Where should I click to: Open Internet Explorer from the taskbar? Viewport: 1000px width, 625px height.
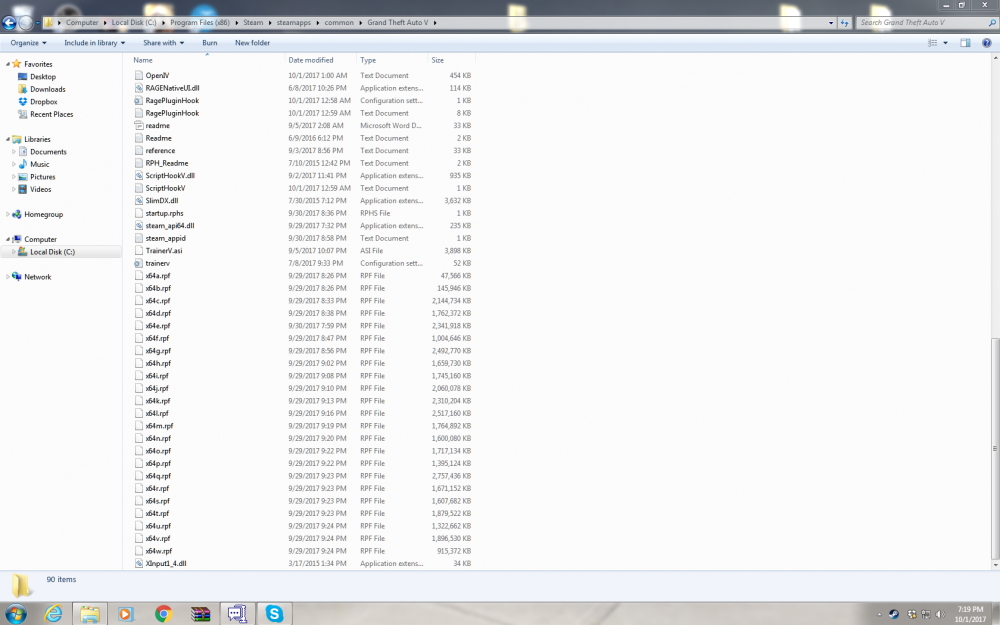[54, 614]
